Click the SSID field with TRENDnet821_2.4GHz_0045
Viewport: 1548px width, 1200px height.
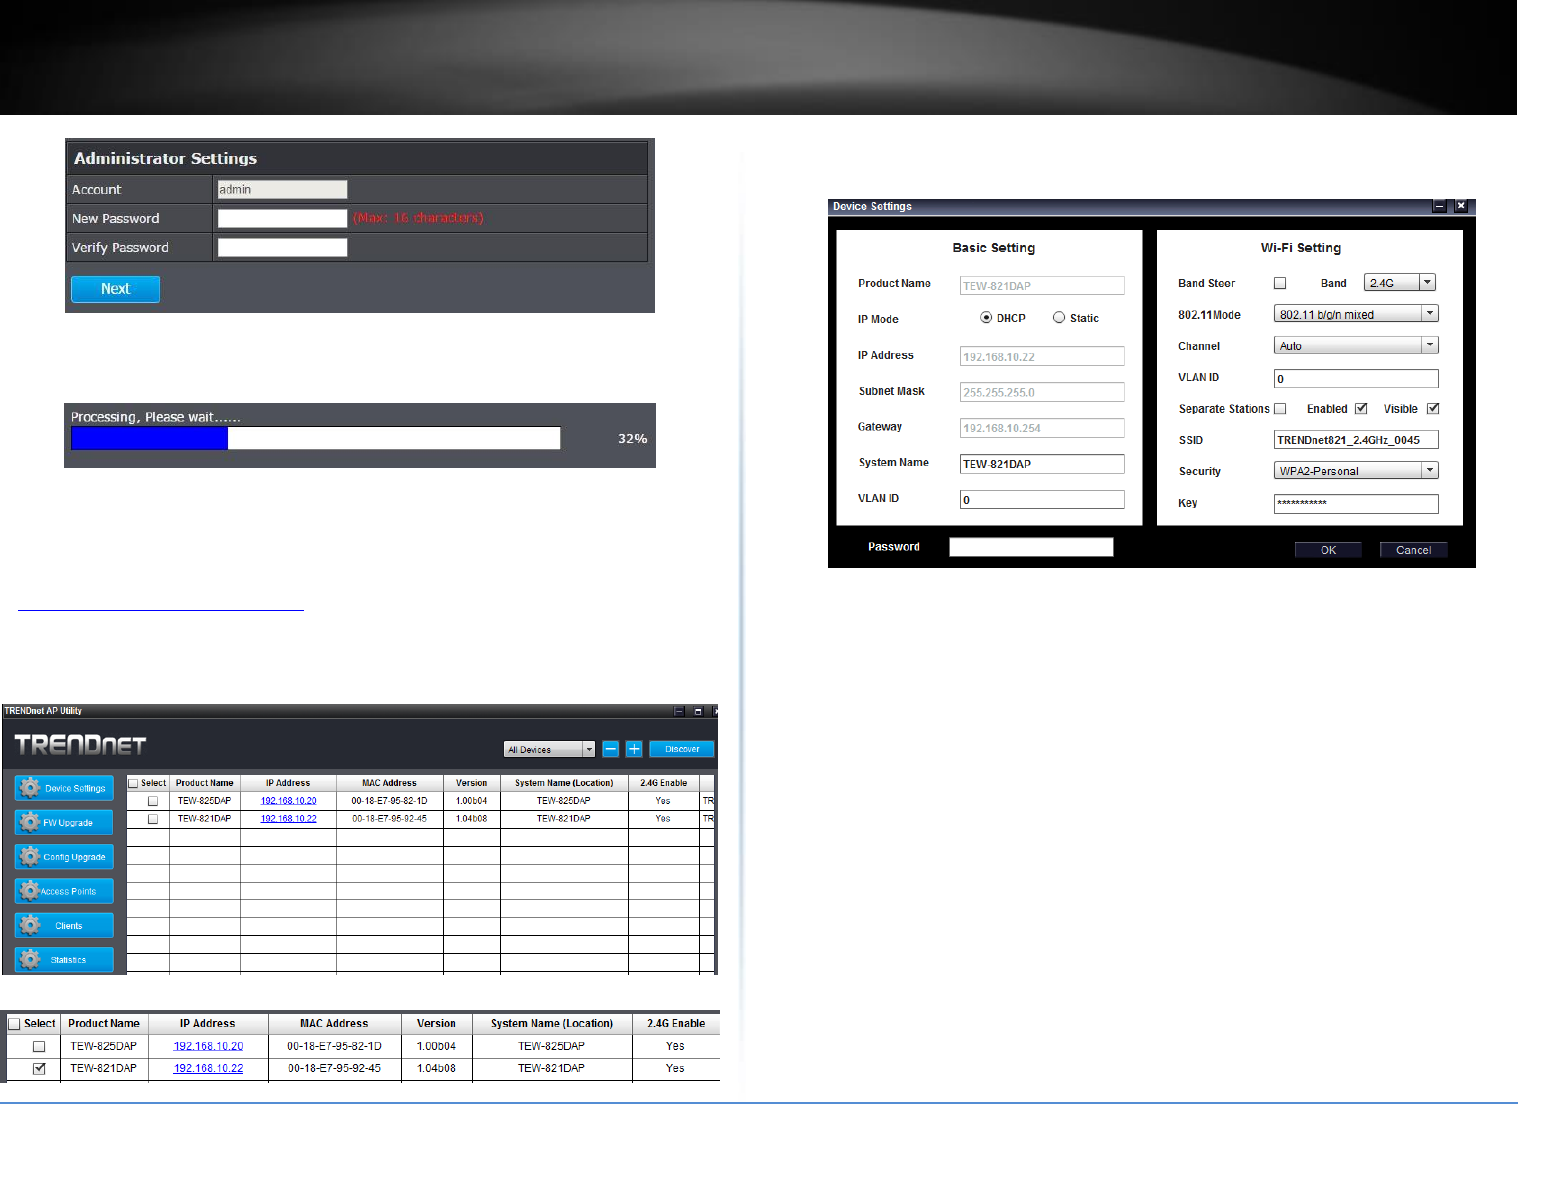(x=1356, y=440)
